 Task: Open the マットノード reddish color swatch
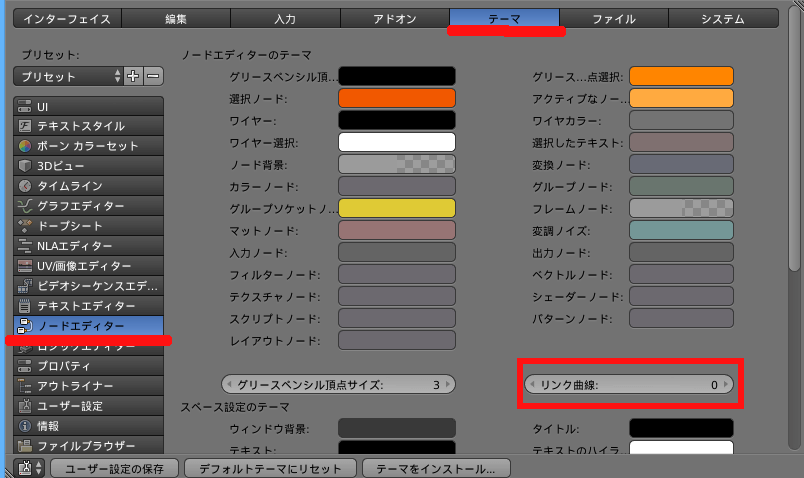coord(397,230)
